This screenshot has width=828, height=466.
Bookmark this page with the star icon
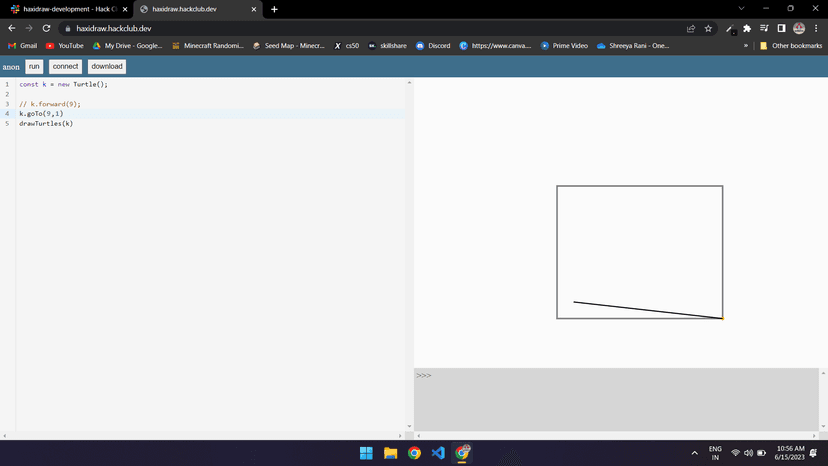(708, 29)
